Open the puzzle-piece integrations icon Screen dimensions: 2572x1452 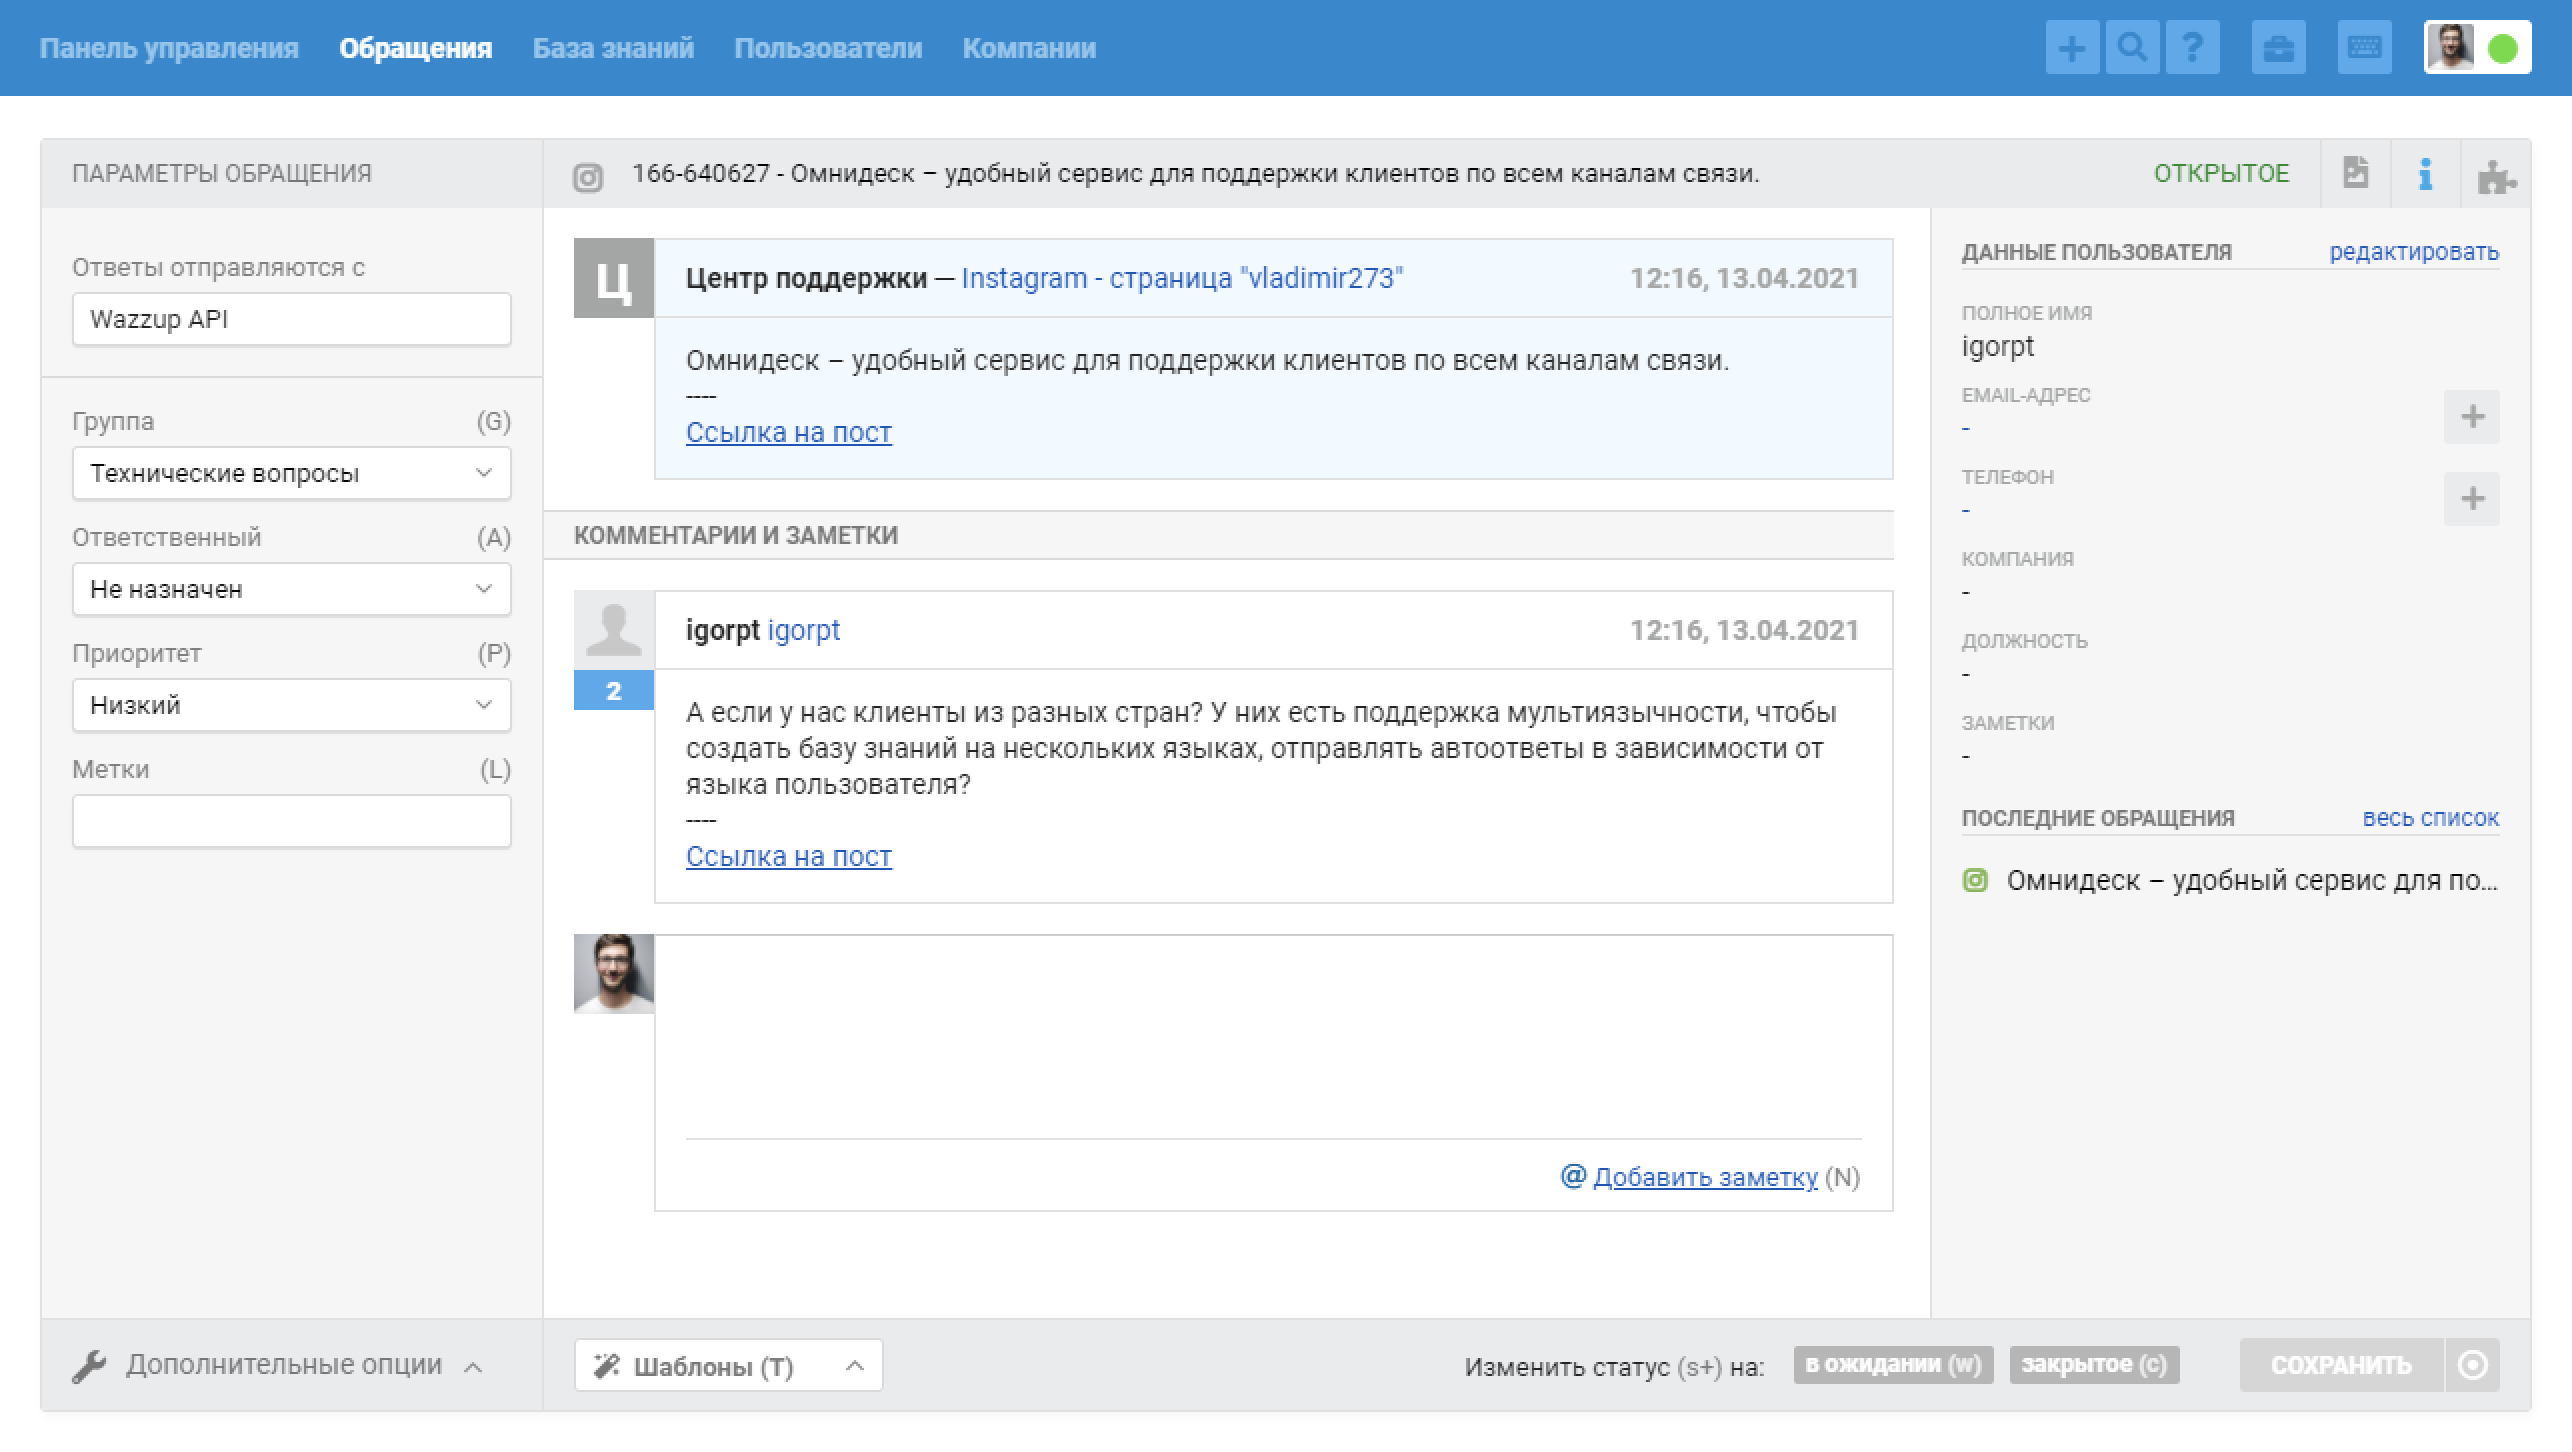2496,176
